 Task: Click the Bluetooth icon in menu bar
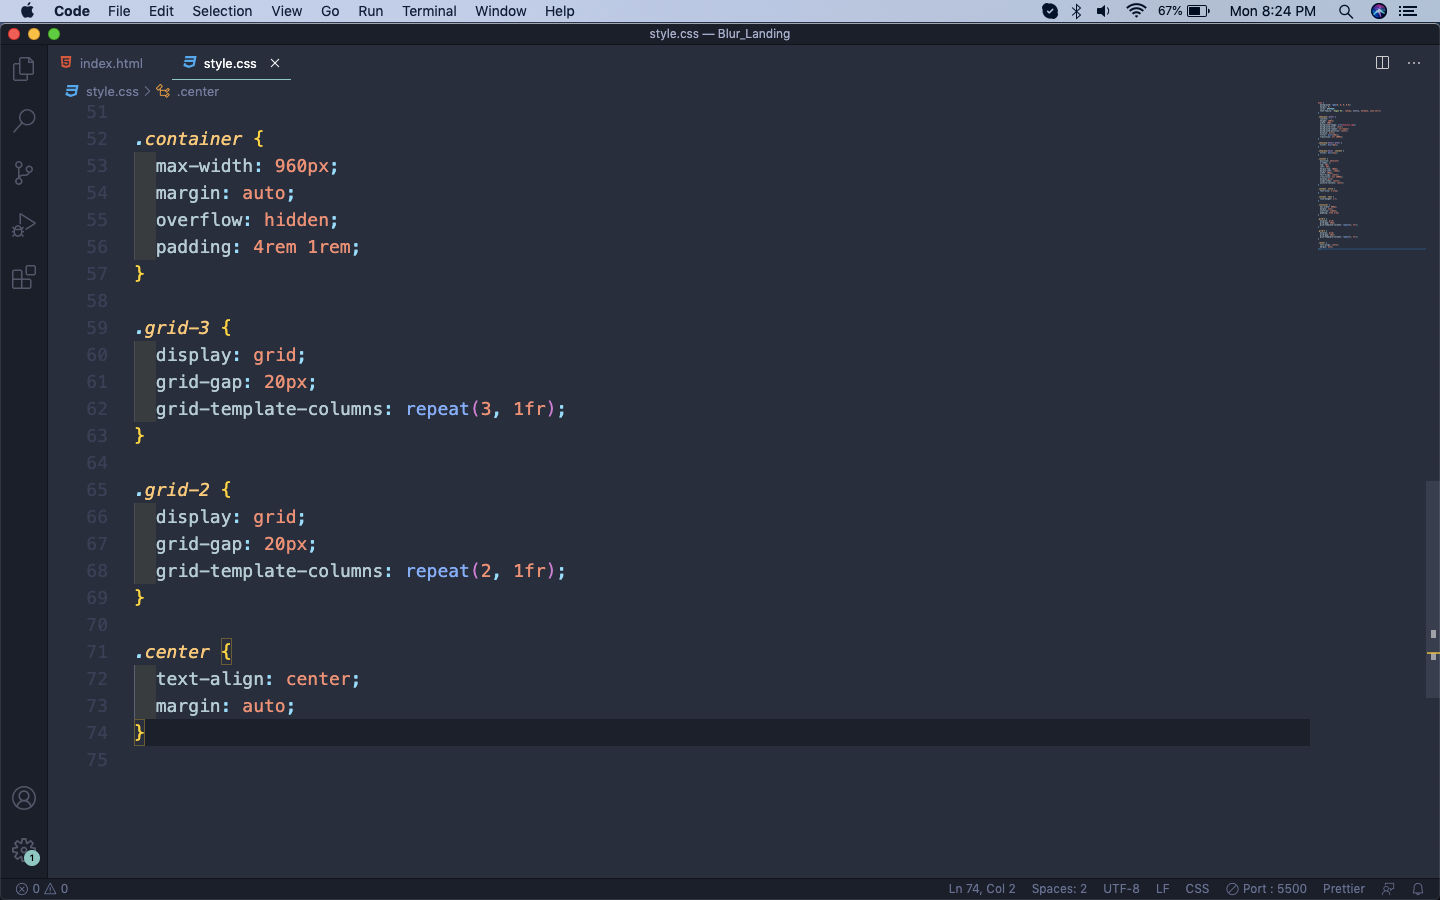(x=1077, y=11)
